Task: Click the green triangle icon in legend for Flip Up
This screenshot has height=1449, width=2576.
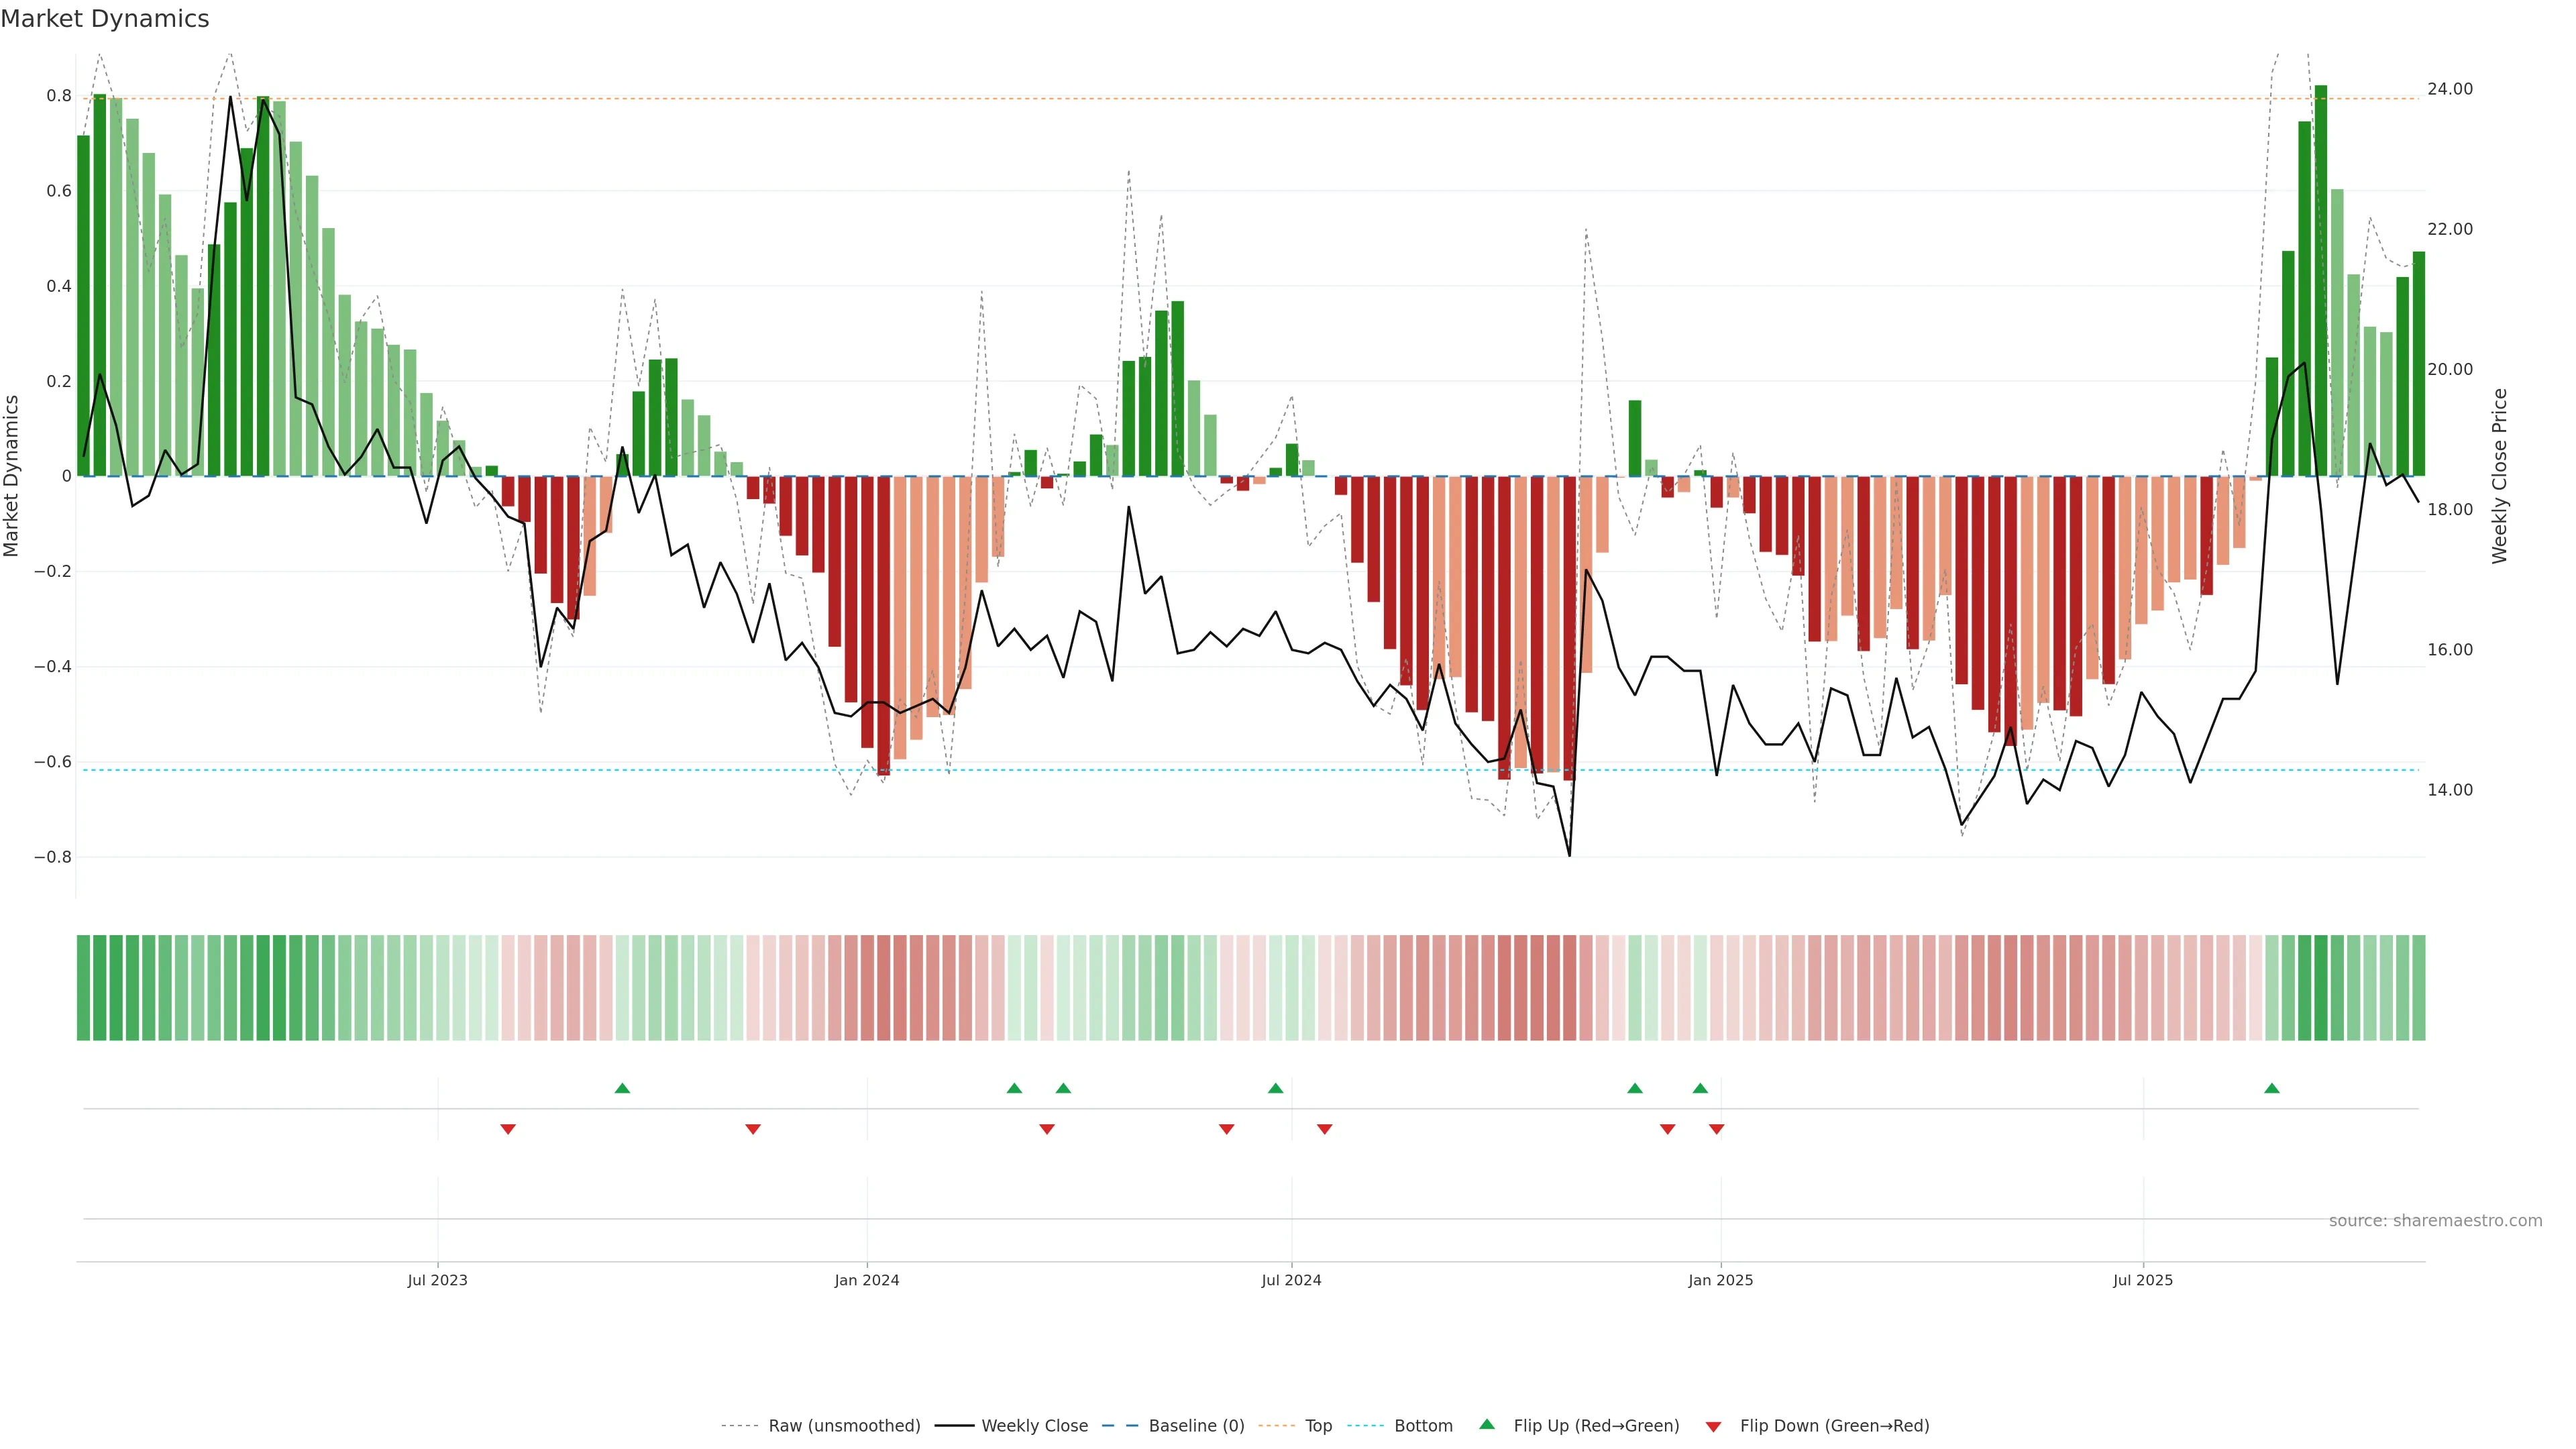Action: 1487,1424
